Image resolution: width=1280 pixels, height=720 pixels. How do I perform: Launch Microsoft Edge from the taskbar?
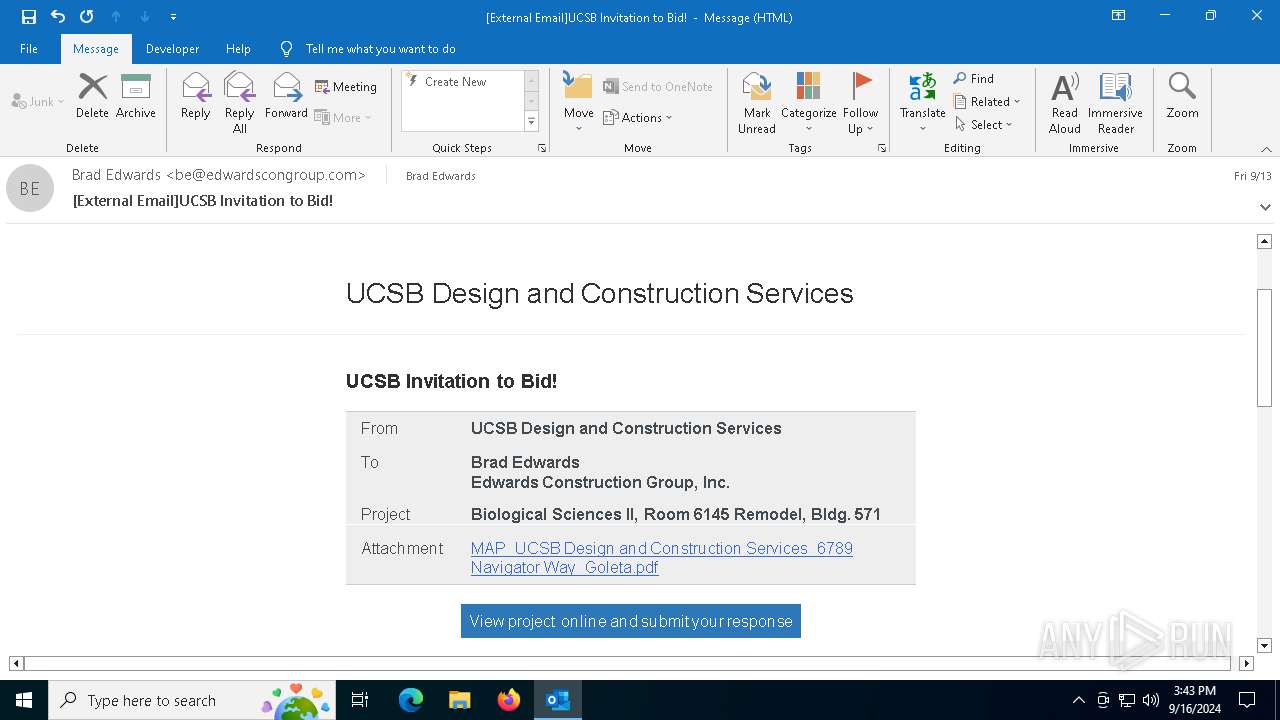(410, 700)
